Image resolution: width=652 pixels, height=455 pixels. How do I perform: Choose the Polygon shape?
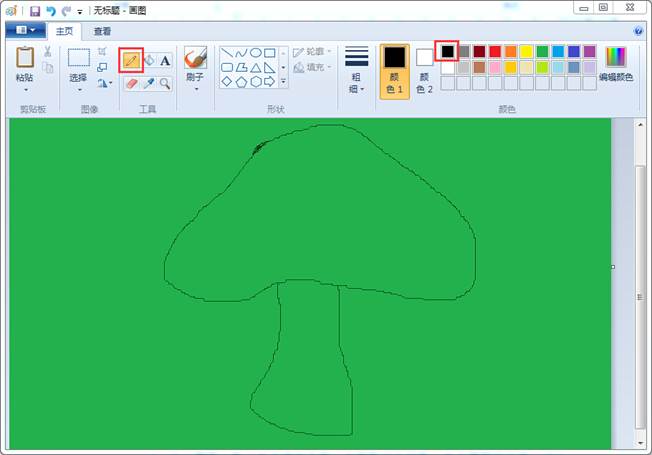(241, 67)
